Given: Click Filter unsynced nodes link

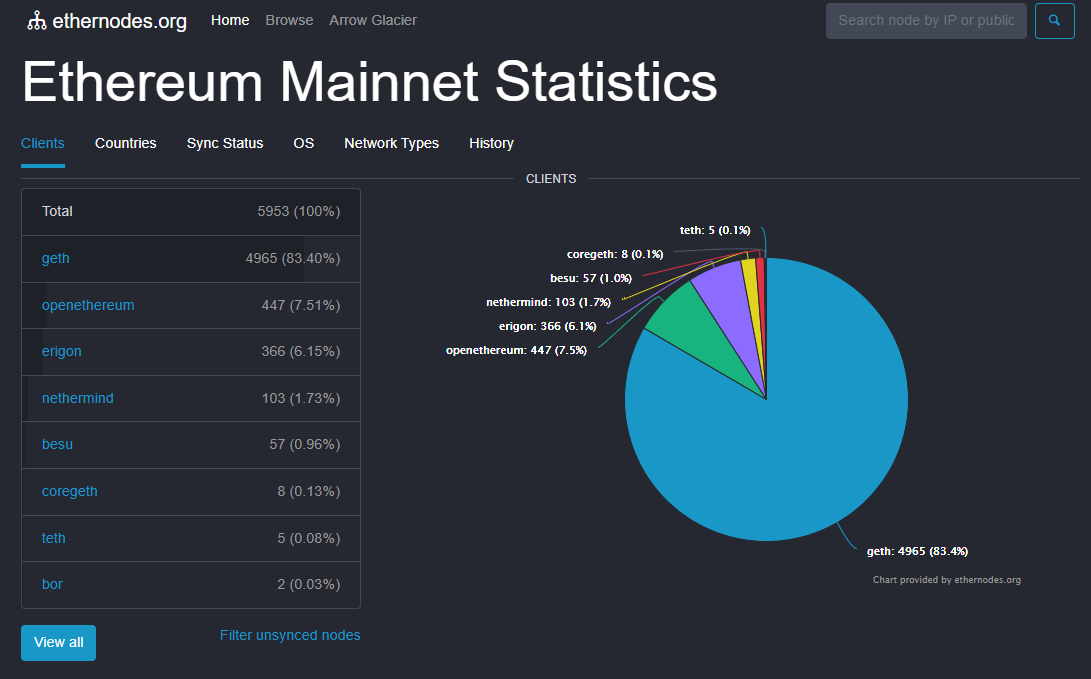Looking at the screenshot, I should click(290, 635).
